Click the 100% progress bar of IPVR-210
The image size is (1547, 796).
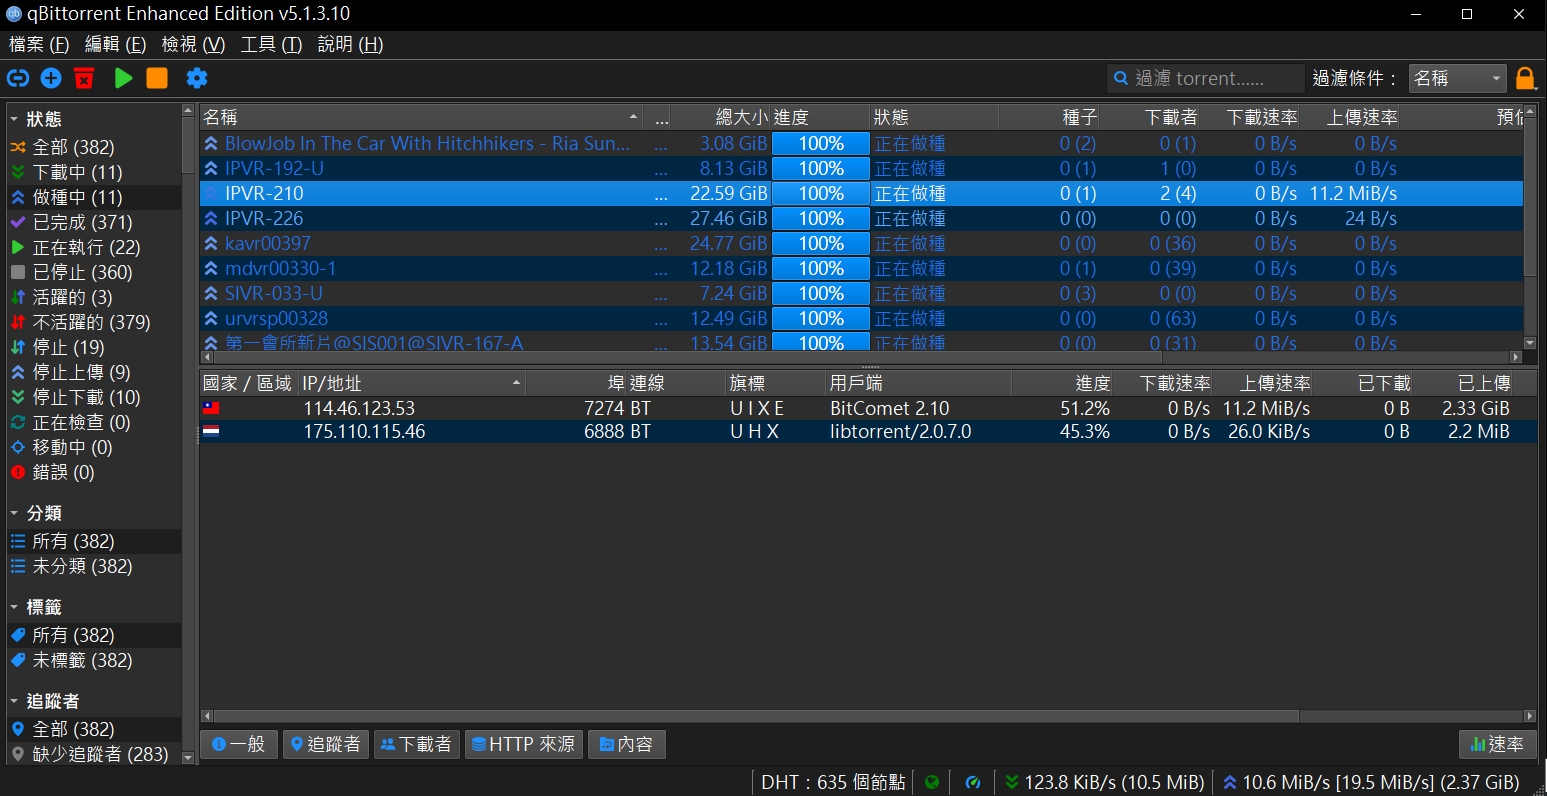(x=821, y=193)
